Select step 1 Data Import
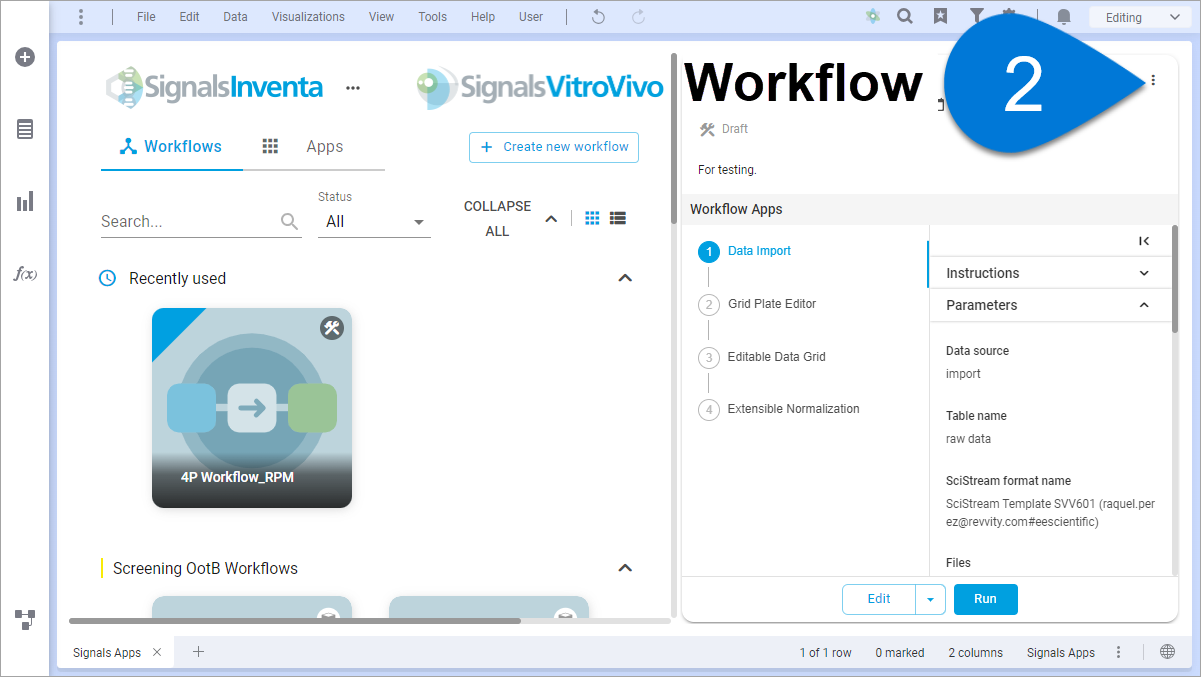Screen dimensions: 1201x677 pos(759,251)
